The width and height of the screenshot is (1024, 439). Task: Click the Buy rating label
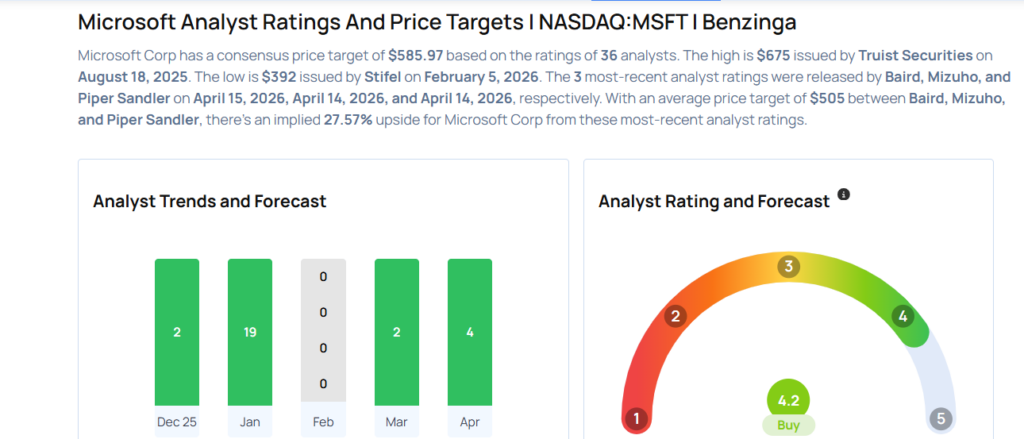click(x=788, y=425)
